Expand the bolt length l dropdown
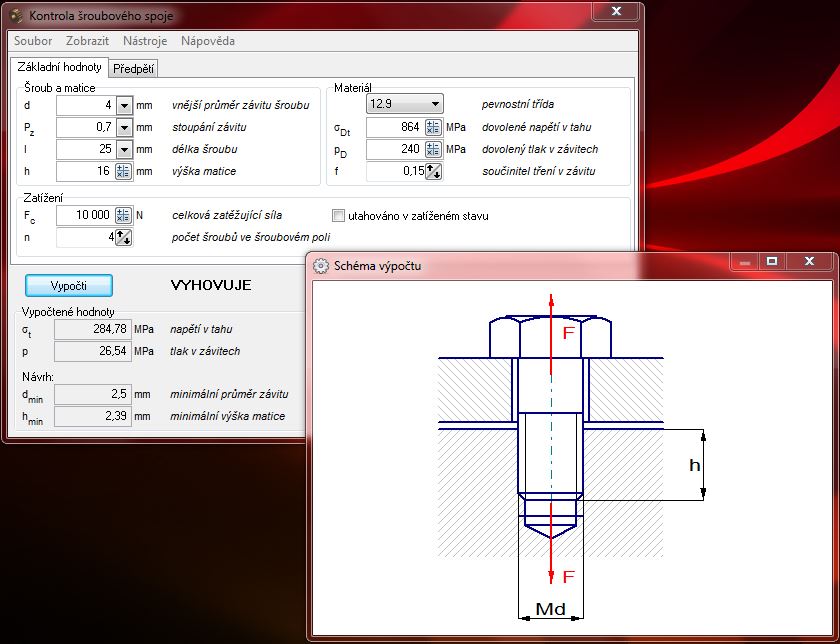This screenshot has width=840, height=644. pyautogui.click(x=123, y=149)
